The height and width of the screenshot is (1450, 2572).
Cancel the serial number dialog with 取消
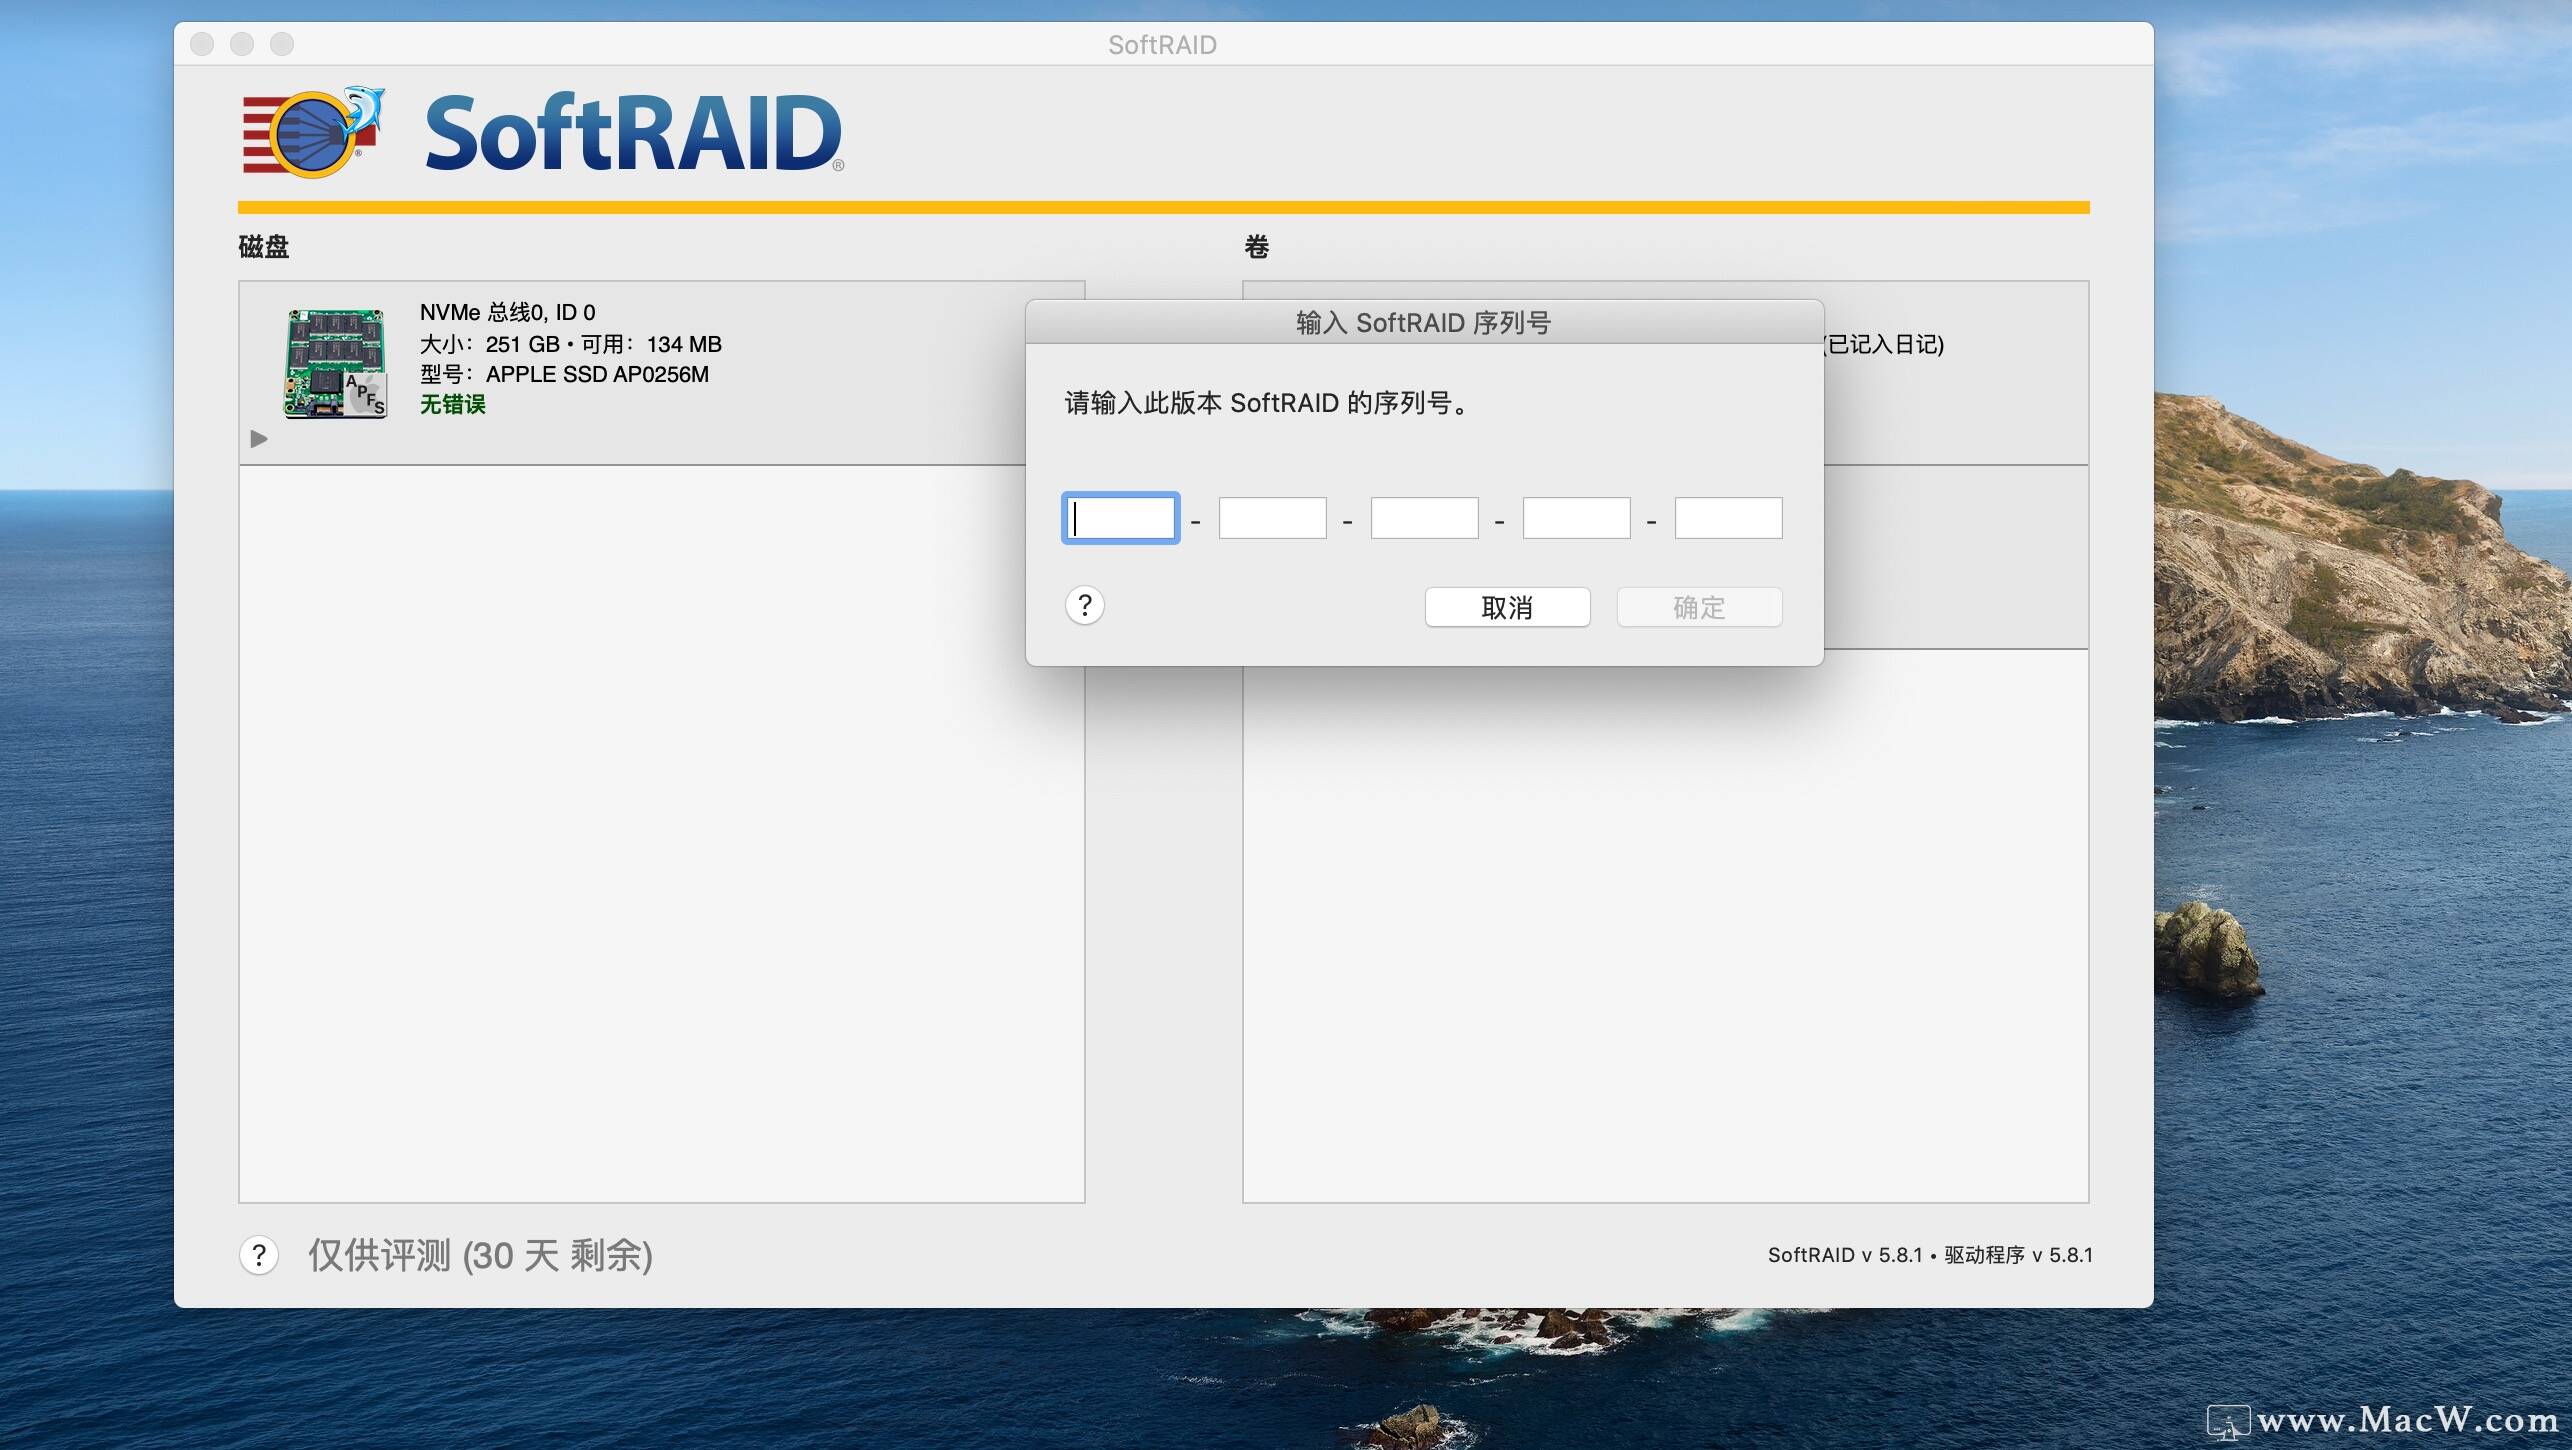tap(1507, 607)
